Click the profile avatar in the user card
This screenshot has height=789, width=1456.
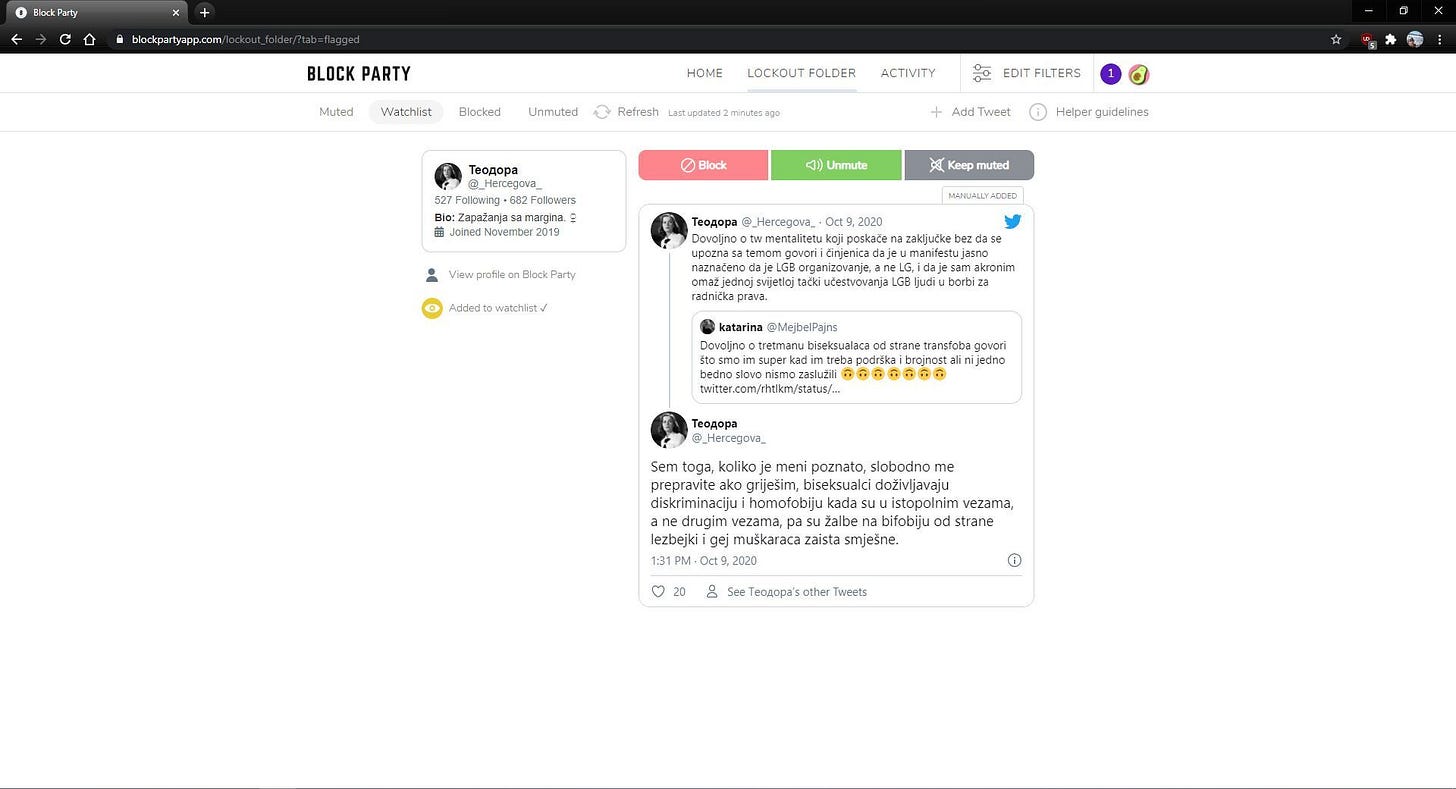[x=448, y=176]
